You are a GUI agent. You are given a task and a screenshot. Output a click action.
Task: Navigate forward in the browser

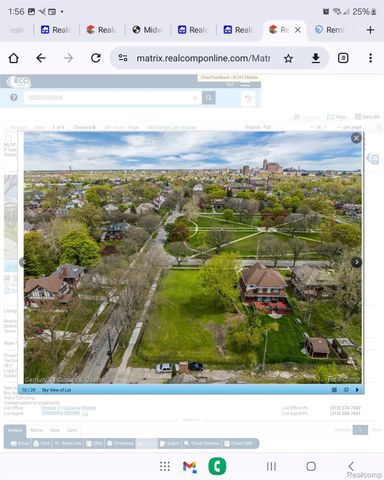(x=68, y=58)
